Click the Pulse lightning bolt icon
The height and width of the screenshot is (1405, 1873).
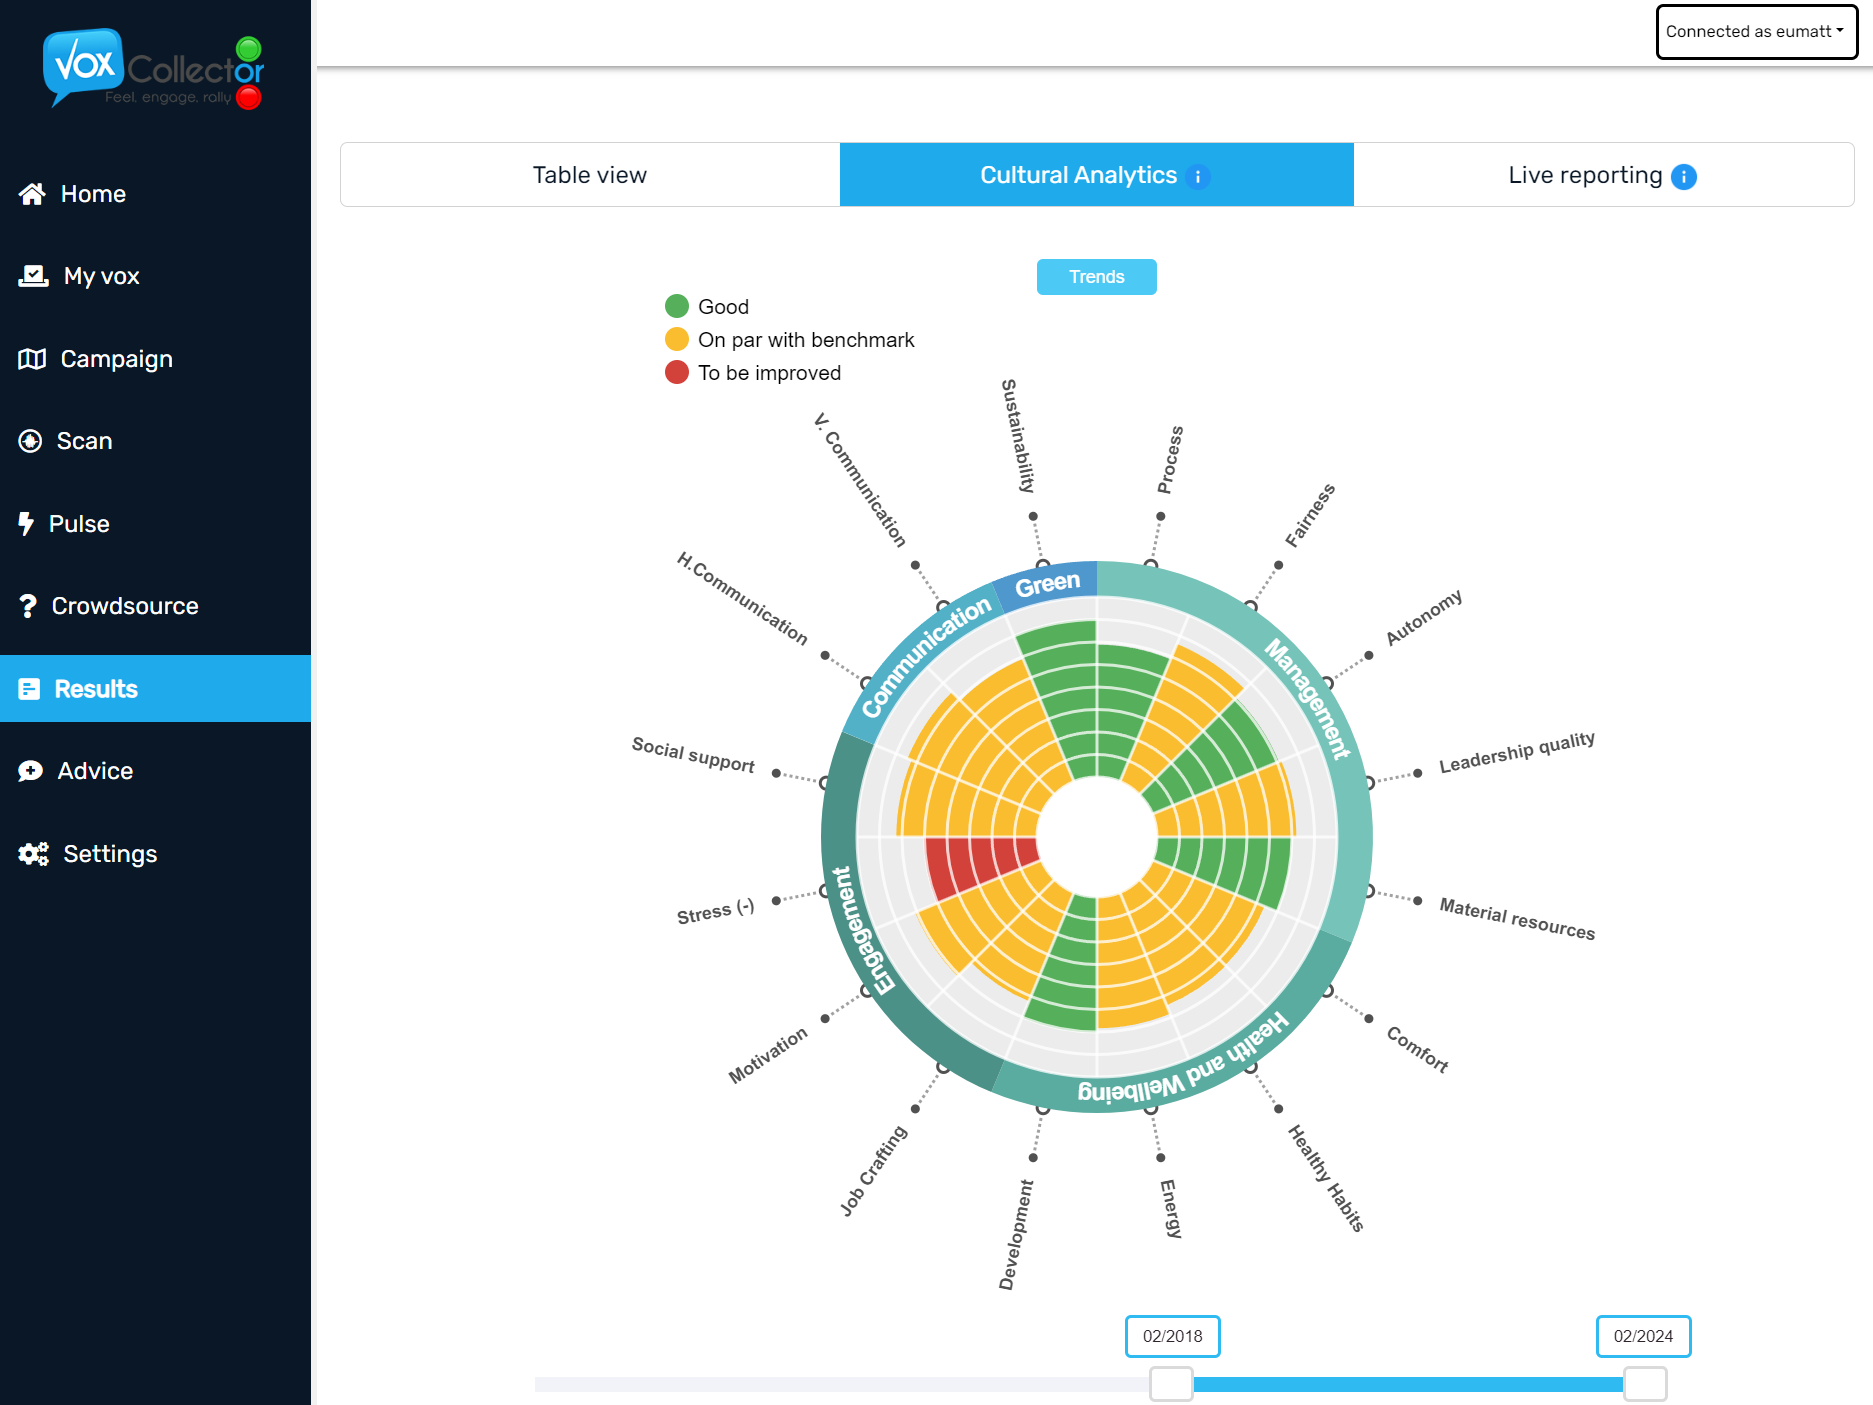(26, 524)
